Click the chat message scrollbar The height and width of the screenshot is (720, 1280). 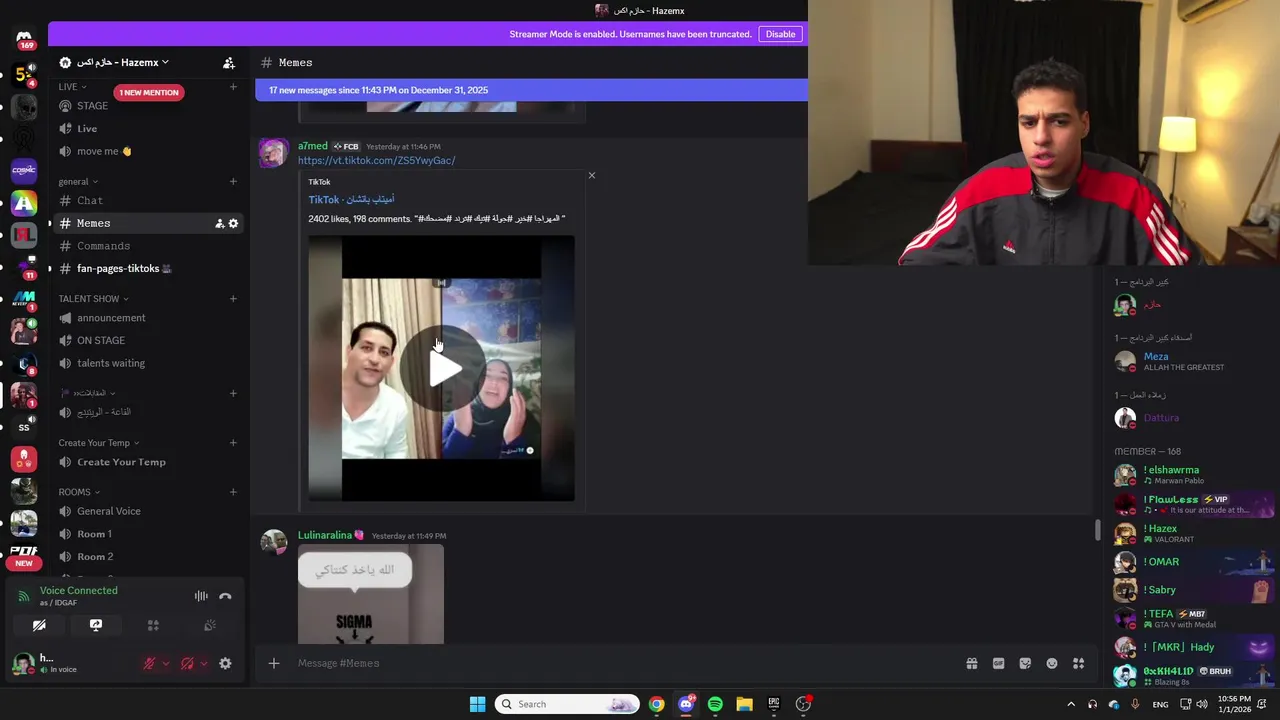coord(1097,529)
